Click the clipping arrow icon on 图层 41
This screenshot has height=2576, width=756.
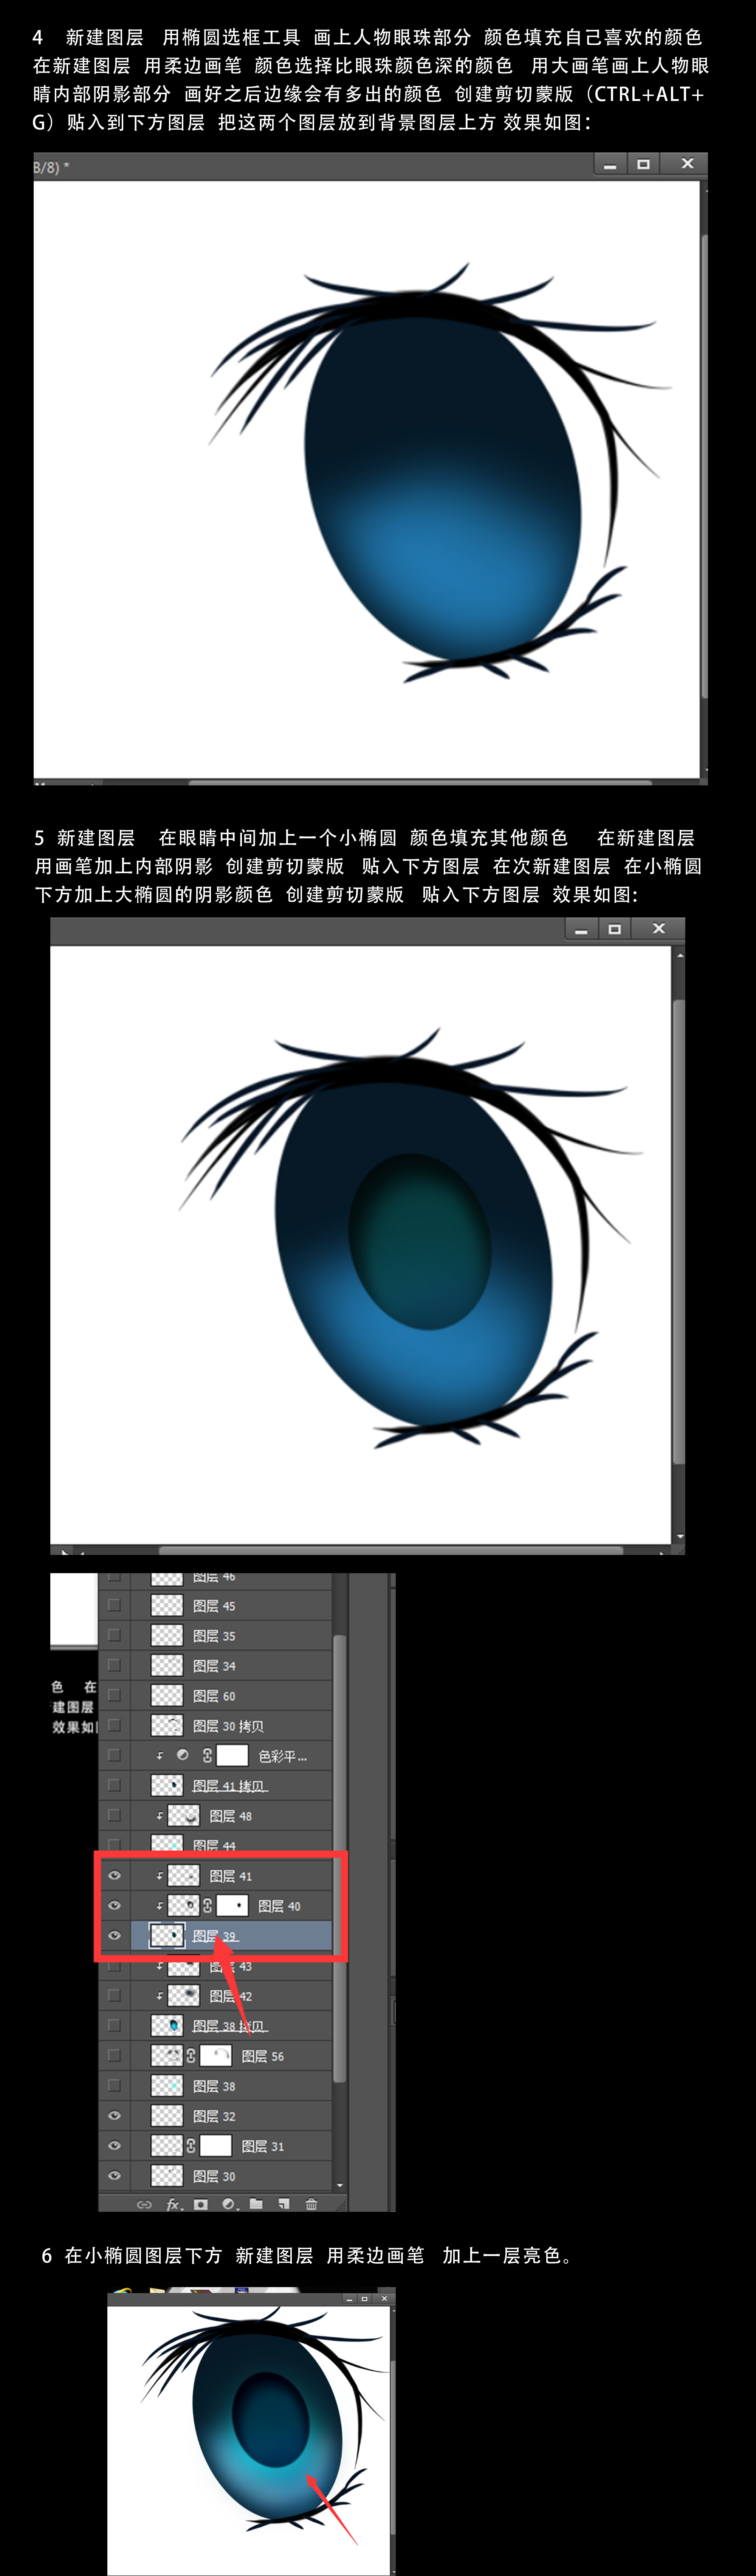tap(159, 1876)
